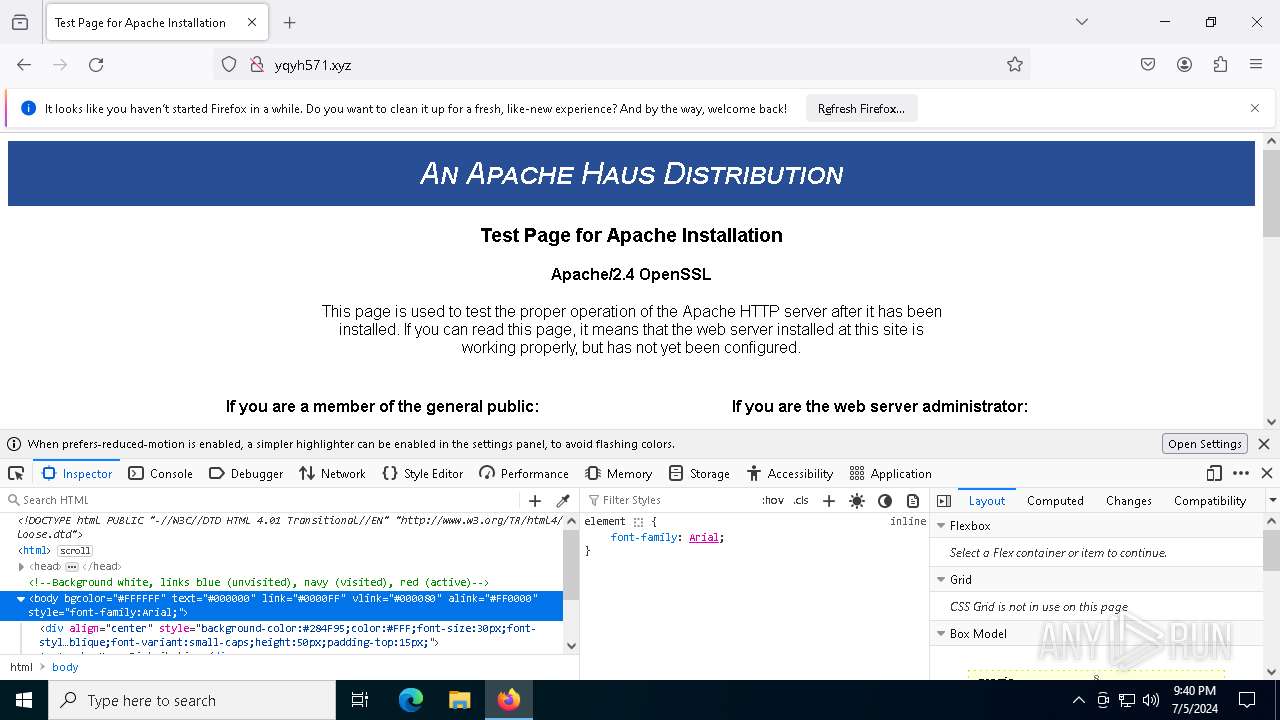1280x720 pixels.
Task: Select the Changes sidebar tab
Action: (1128, 500)
